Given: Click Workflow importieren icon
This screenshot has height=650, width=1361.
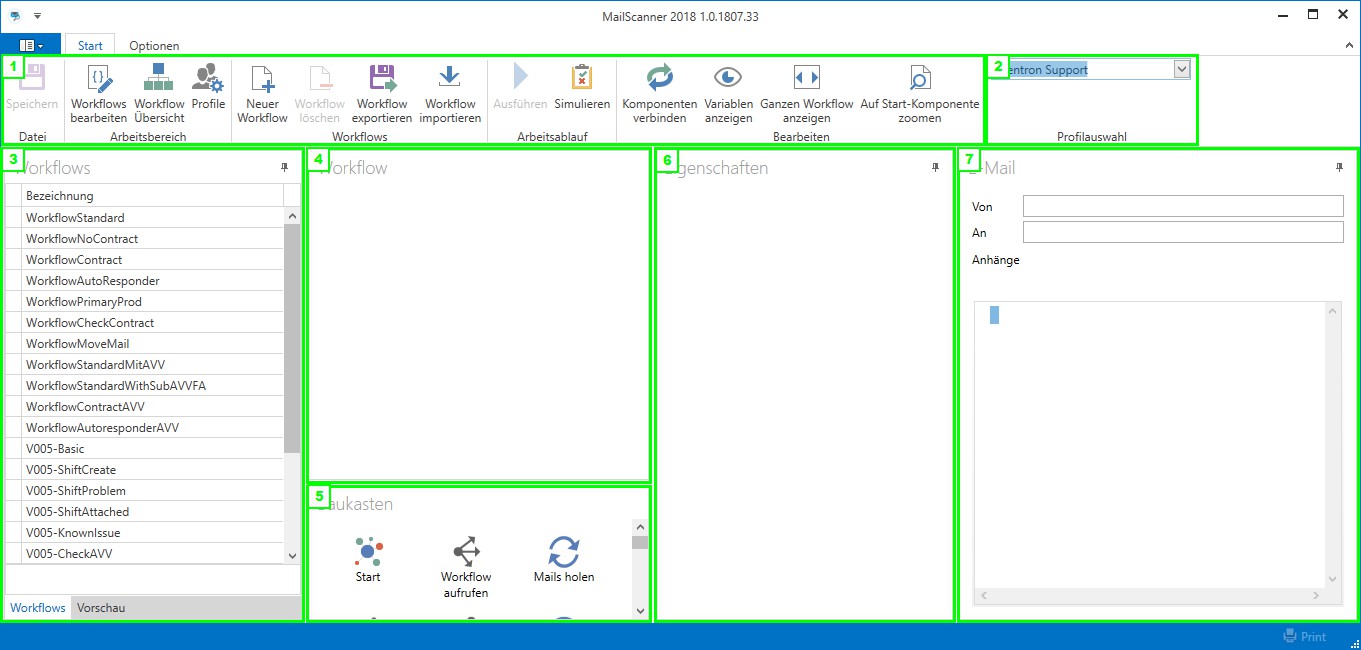Looking at the screenshot, I should click(x=450, y=78).
